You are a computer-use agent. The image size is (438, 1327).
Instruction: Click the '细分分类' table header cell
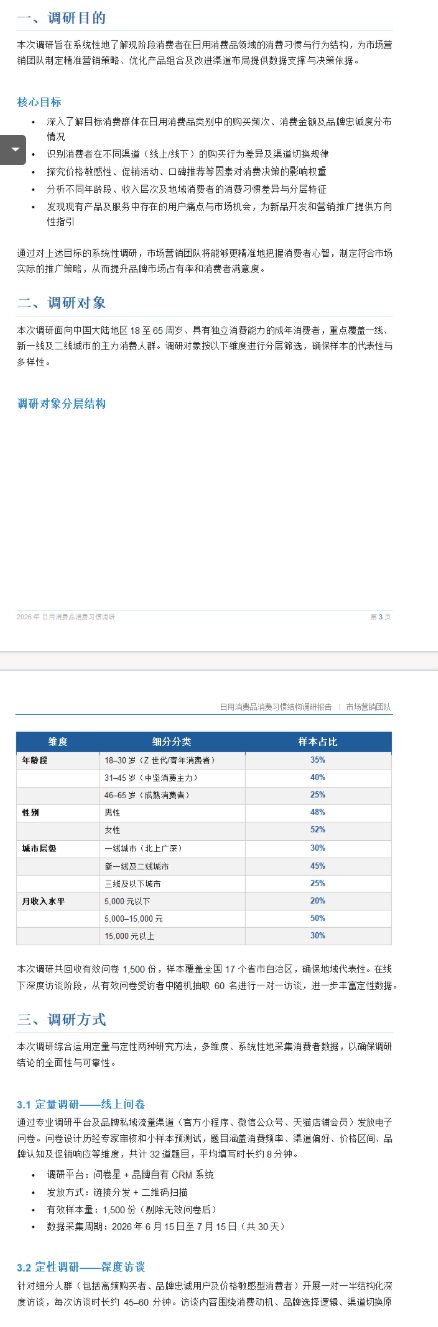(x=172, y=742)
